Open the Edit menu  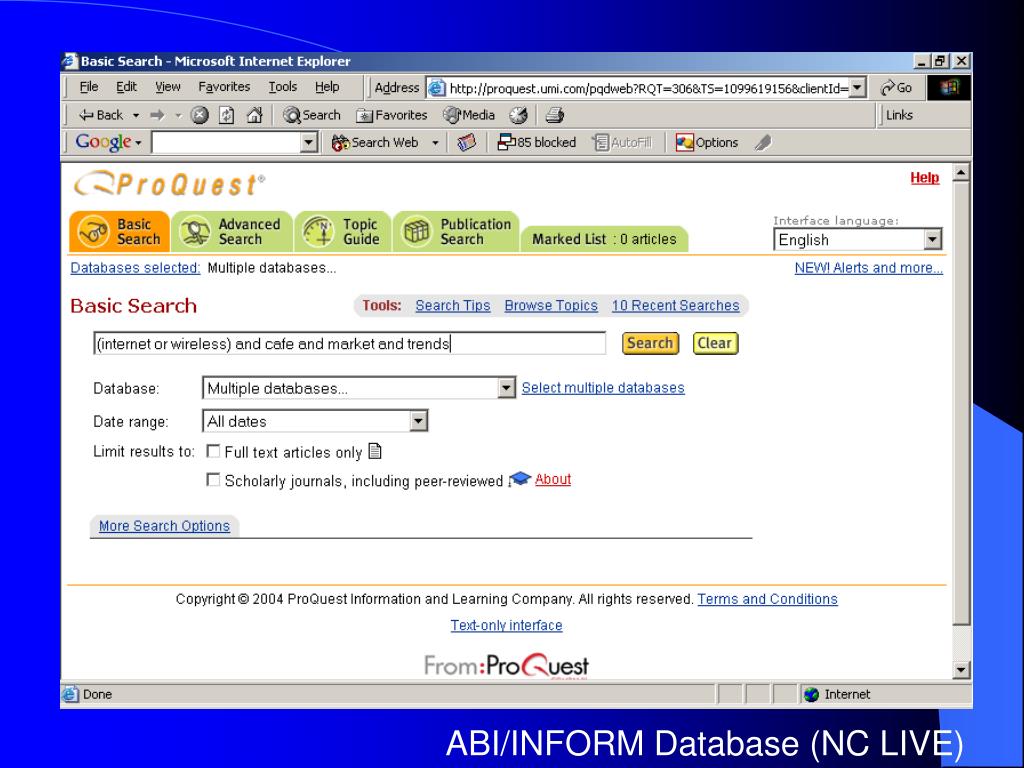126,87
